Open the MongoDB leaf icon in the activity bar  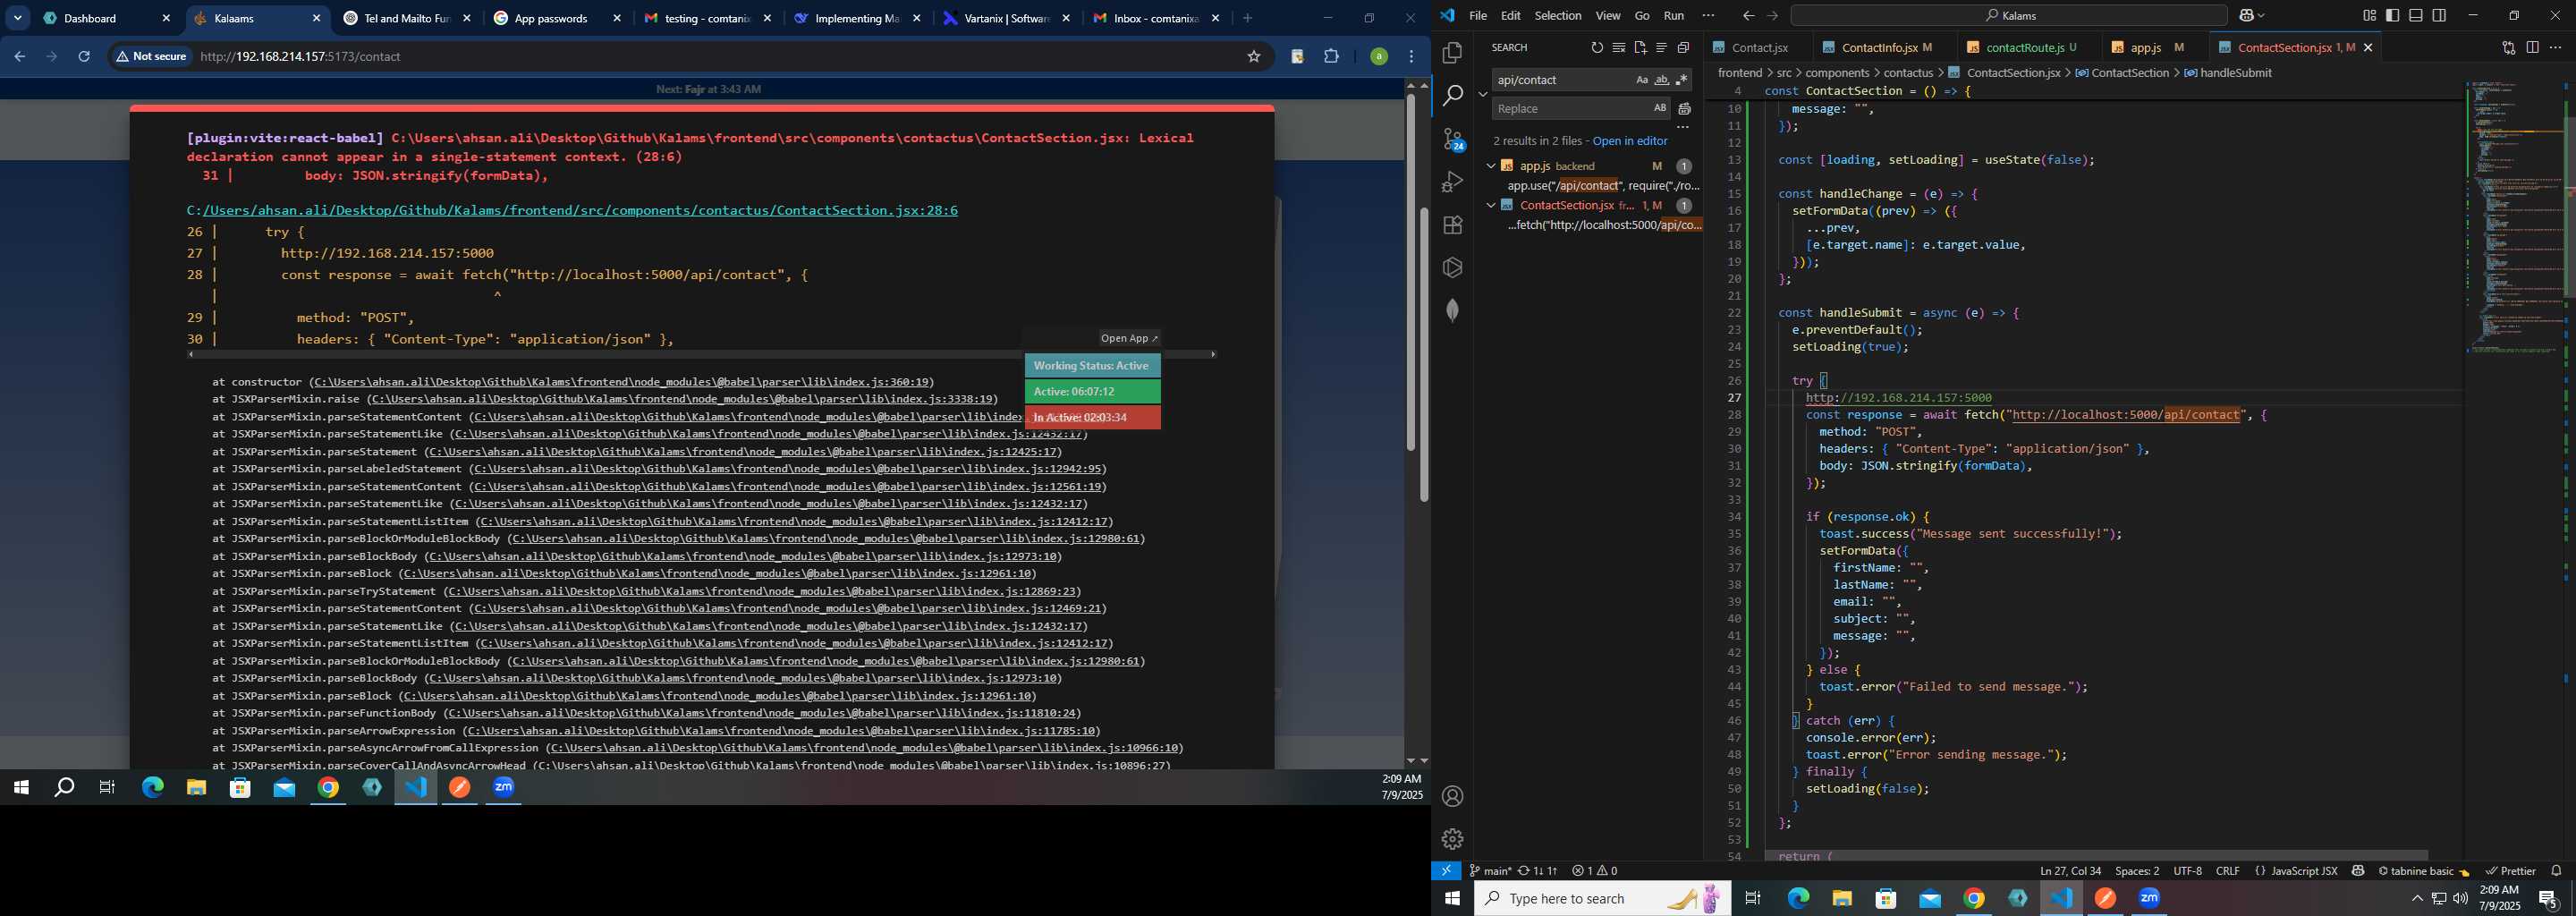(x=1453, y=310)
